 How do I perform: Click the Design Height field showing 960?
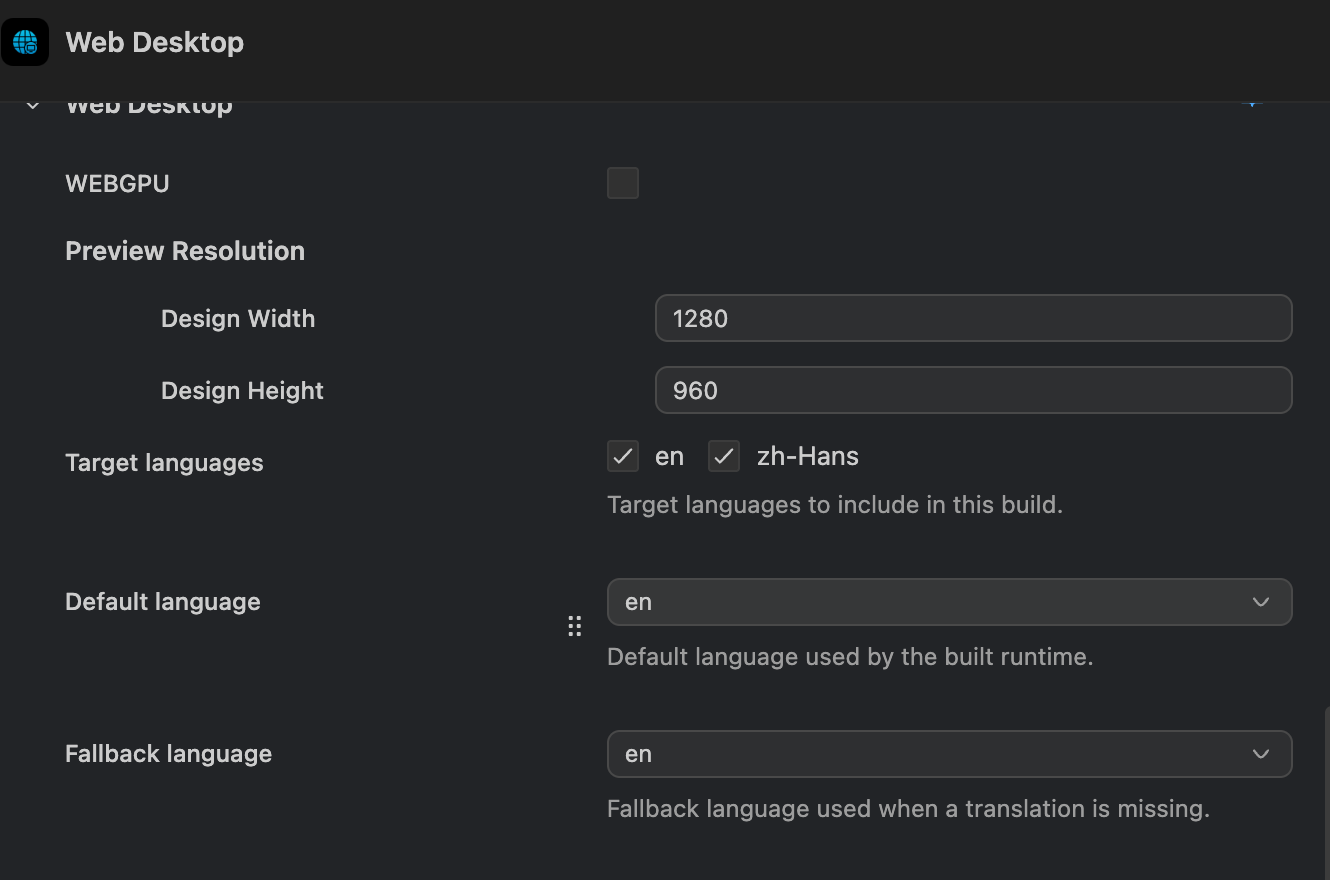click(973, 390)
